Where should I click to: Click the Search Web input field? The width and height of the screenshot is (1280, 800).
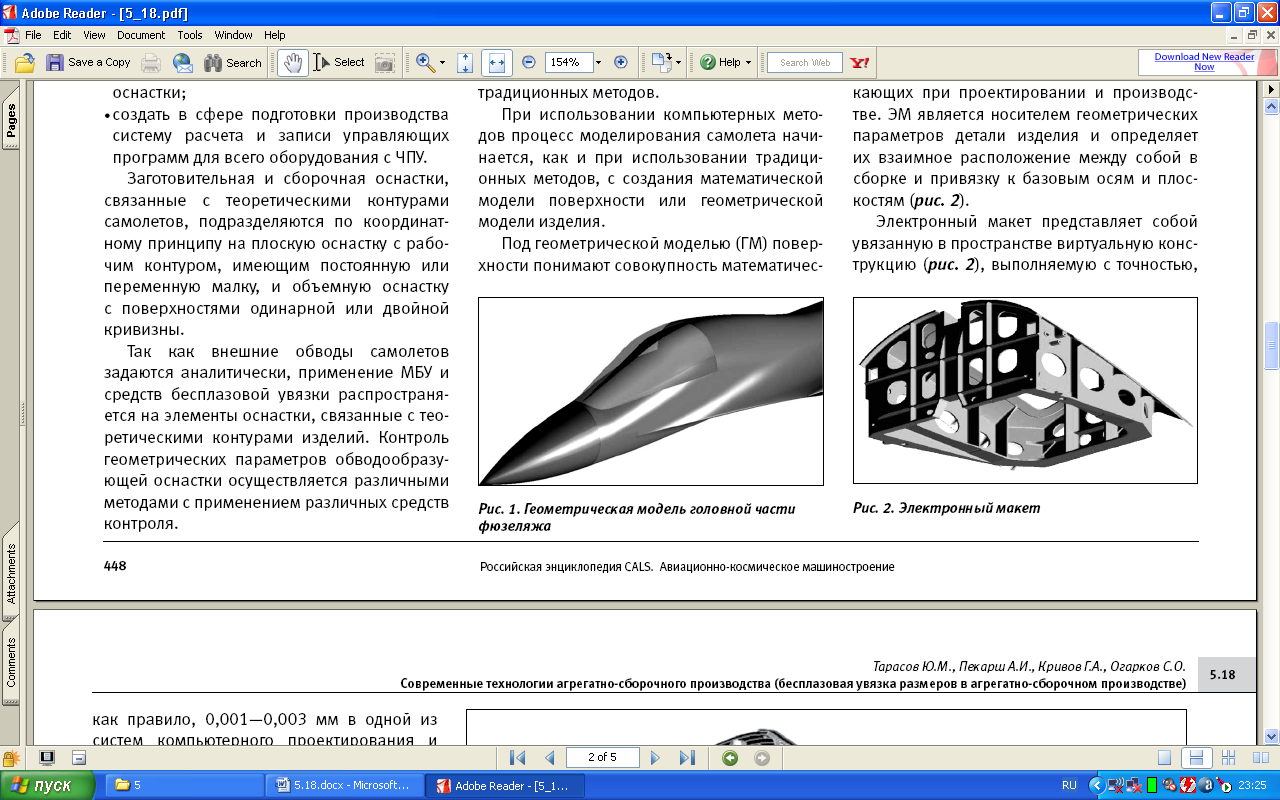[805, 62]
